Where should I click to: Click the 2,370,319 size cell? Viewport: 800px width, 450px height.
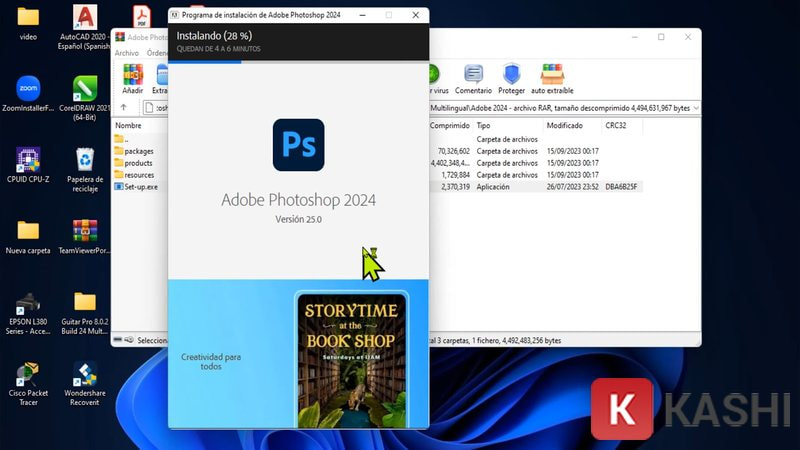[x=456, y=187]
